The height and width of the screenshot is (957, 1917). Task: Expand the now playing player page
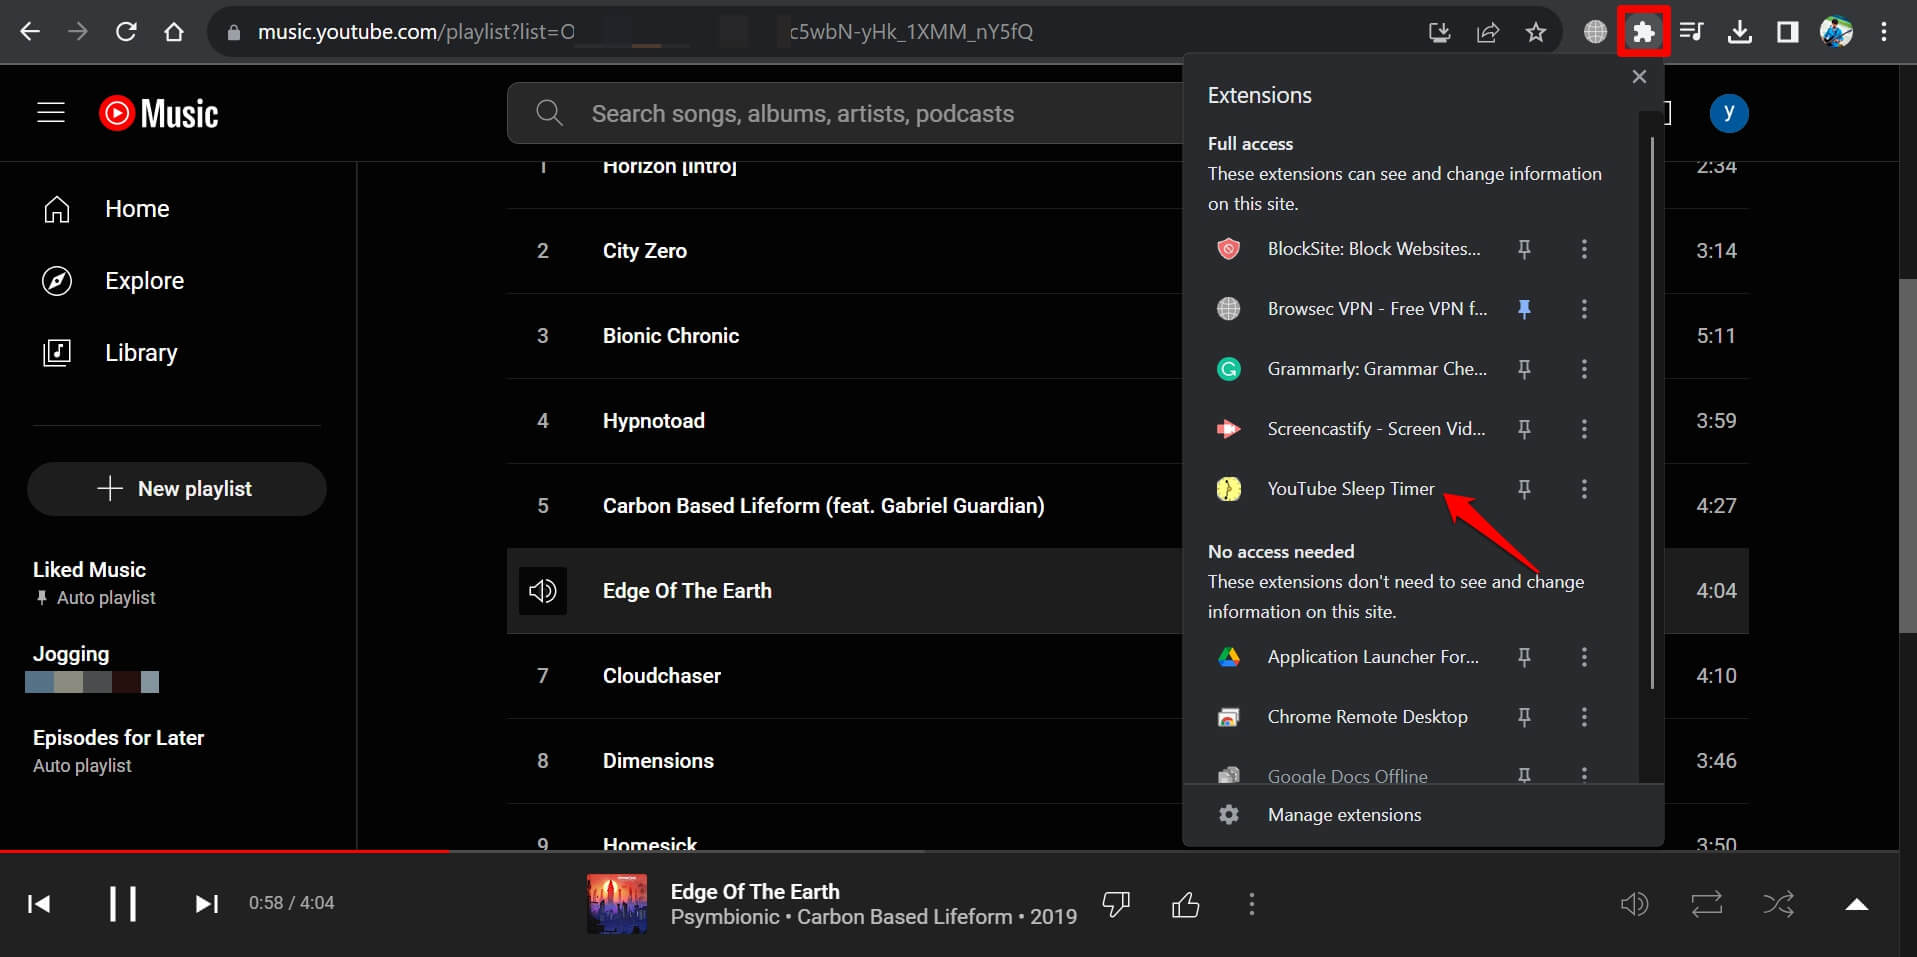tap(1857, 904)
